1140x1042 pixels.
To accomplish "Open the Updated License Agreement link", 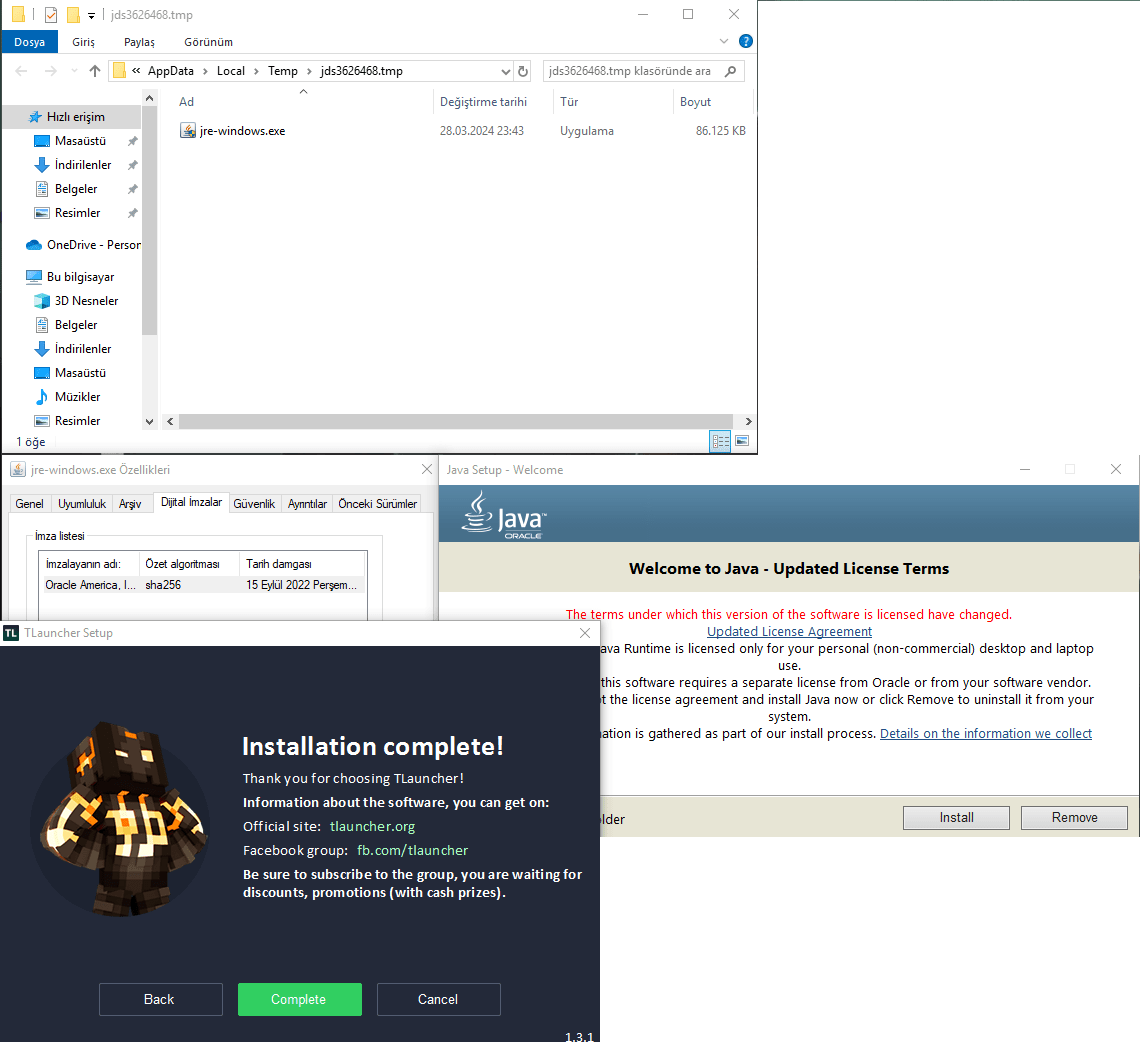I will click(x=789, y=632).
